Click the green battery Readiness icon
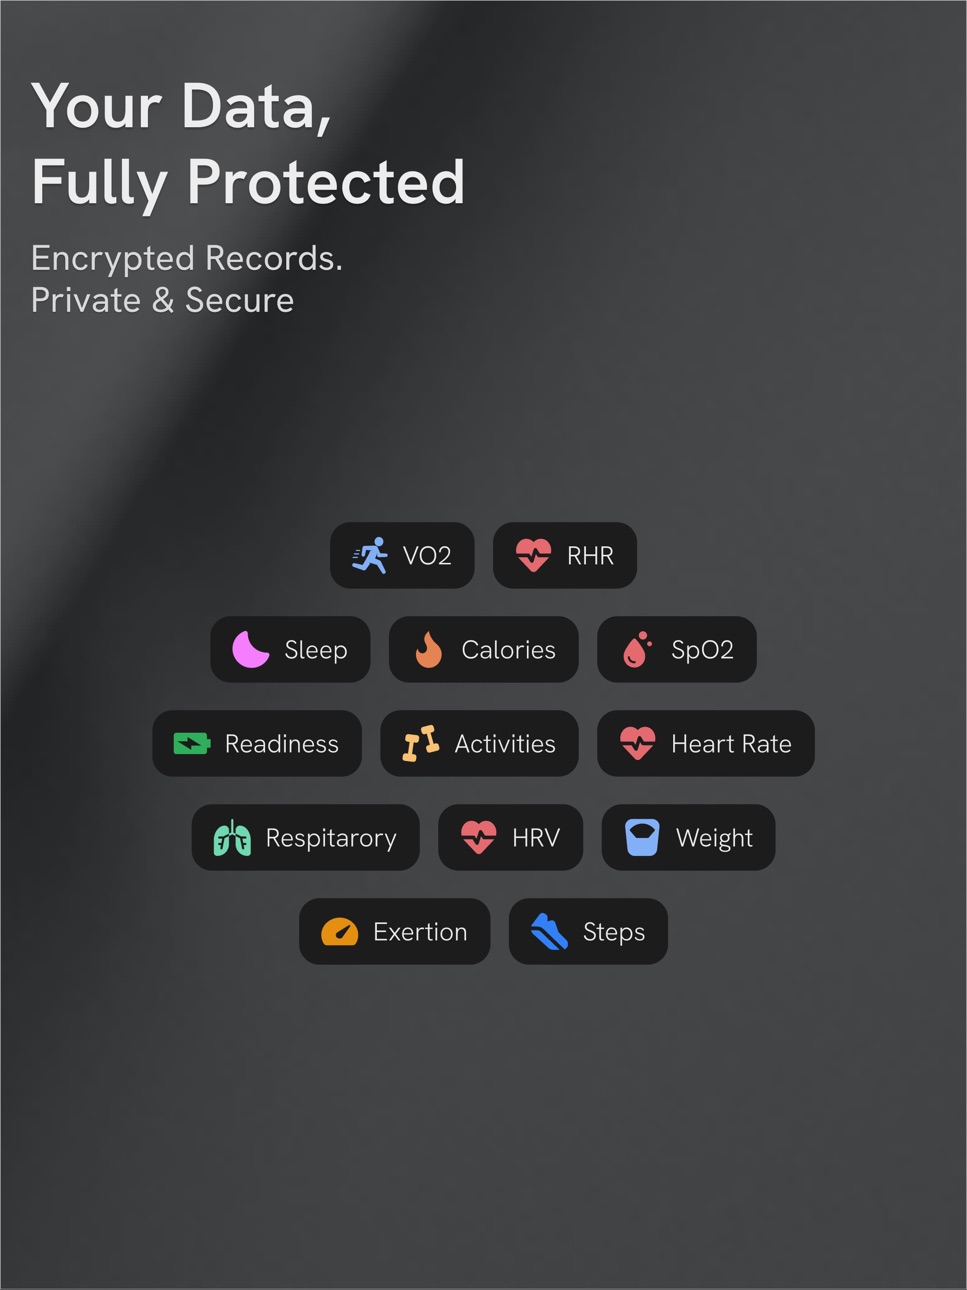The width and height of the screenshot is (967, 1290). (x=192, y=743)
